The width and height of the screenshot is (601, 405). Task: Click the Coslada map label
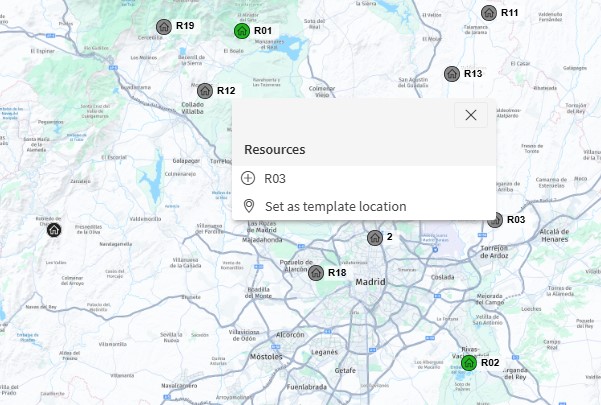(443, 277)
